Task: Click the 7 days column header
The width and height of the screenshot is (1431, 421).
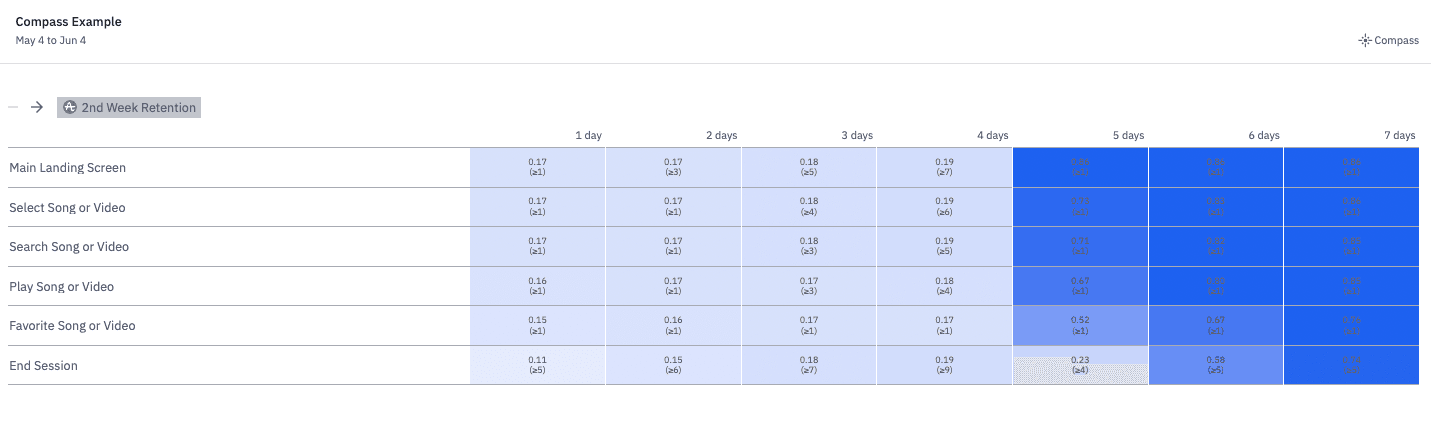Action: pos(1399,135)
